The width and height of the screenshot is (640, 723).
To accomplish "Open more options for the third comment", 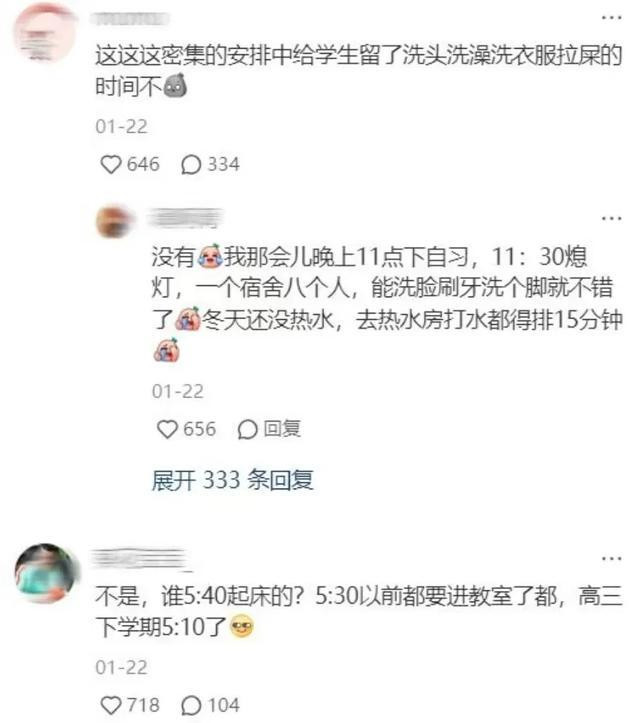I will coord(611,559).
